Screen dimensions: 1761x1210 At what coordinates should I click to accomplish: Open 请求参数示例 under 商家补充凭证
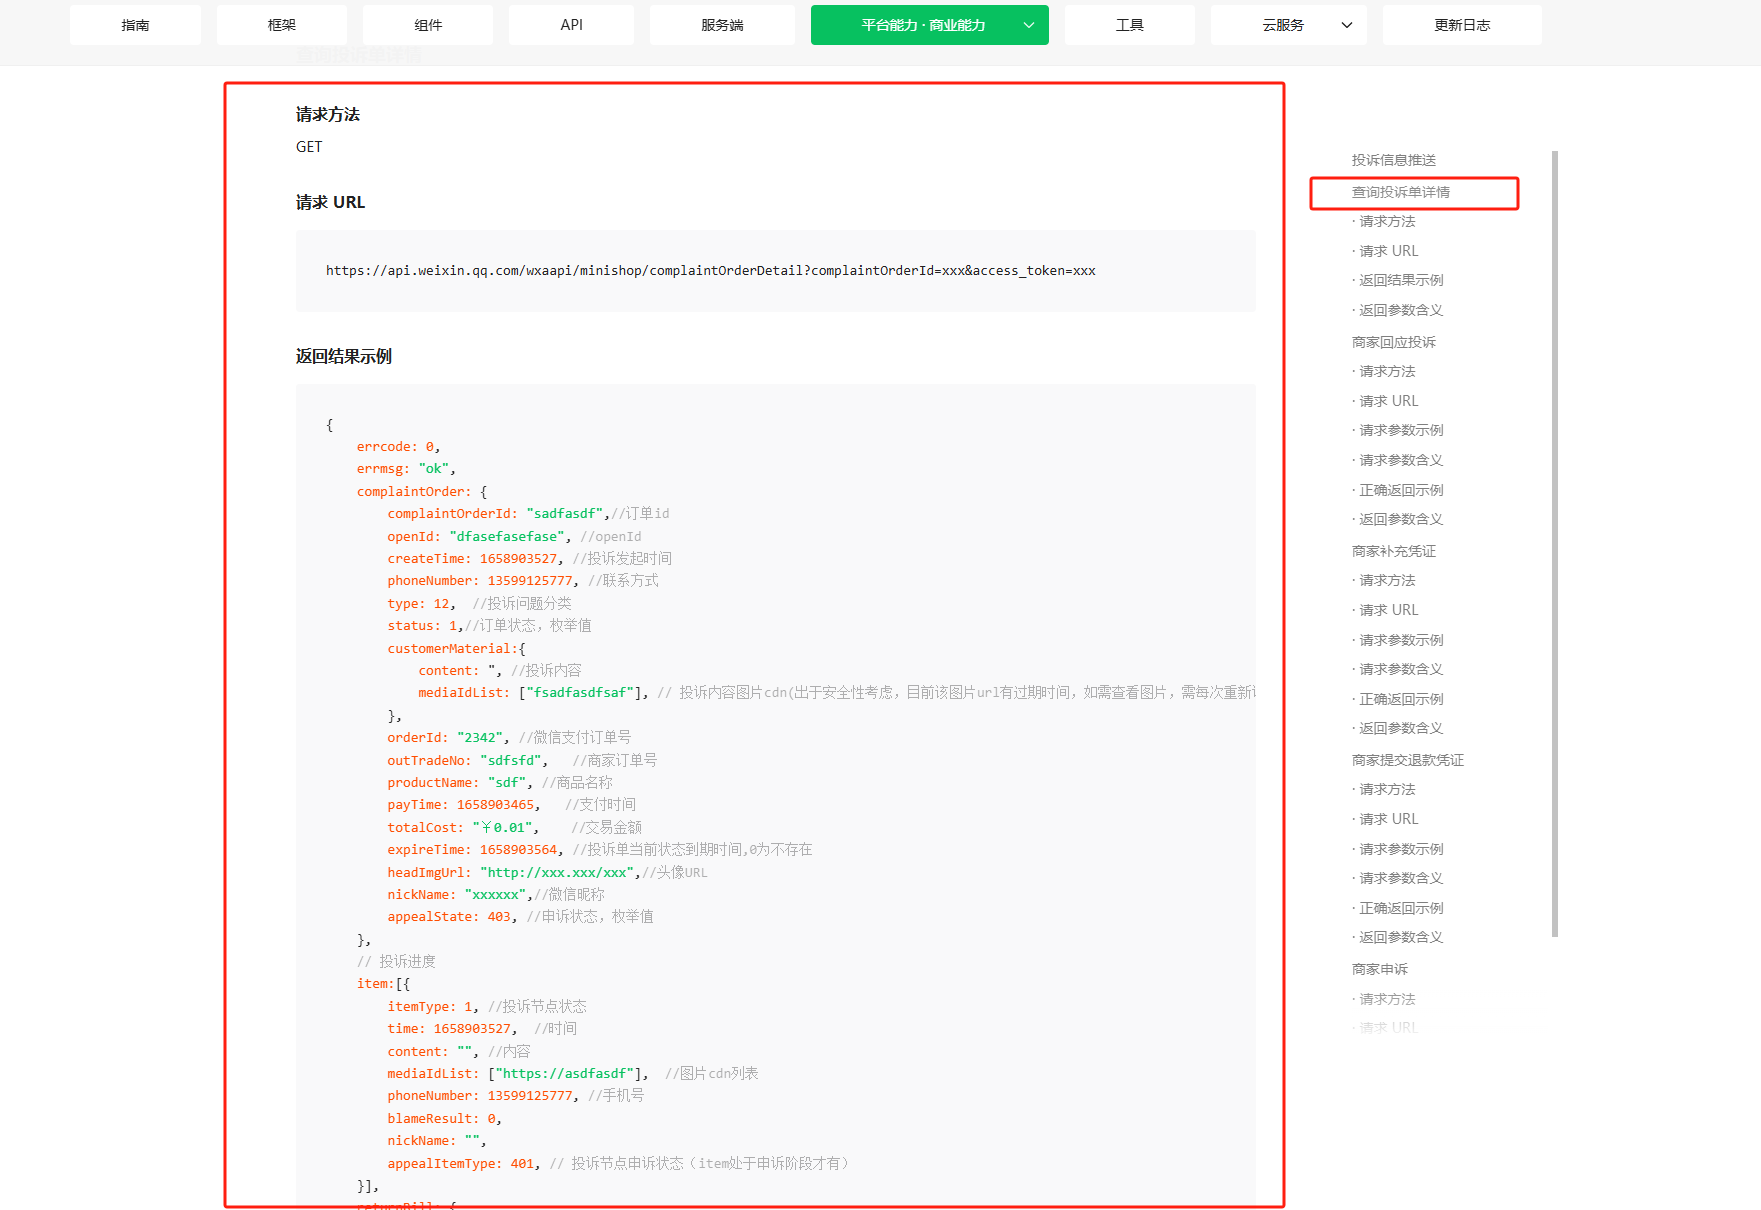pos(1401,640)
